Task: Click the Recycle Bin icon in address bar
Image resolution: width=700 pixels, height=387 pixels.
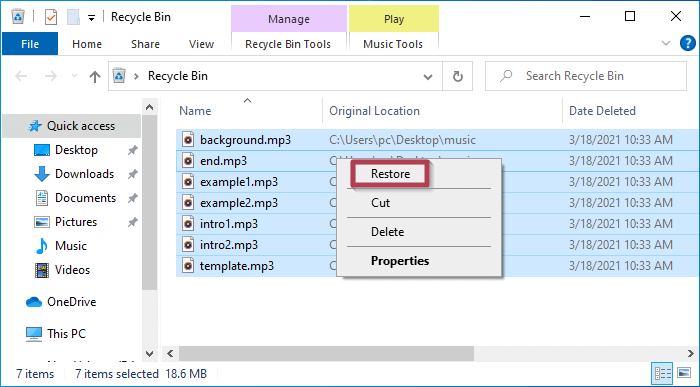Action: 119,76
